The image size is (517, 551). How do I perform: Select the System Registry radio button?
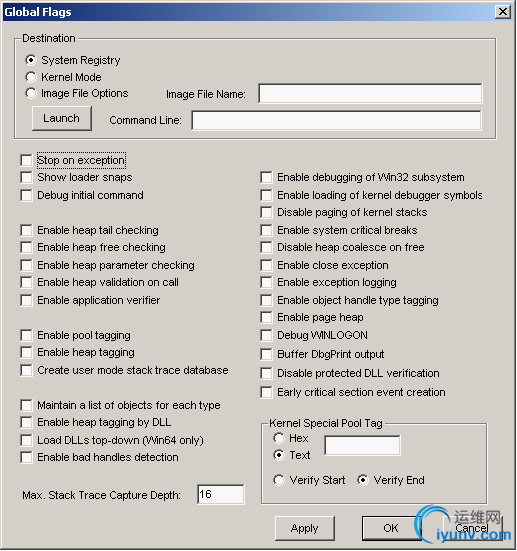coord(31,60)
